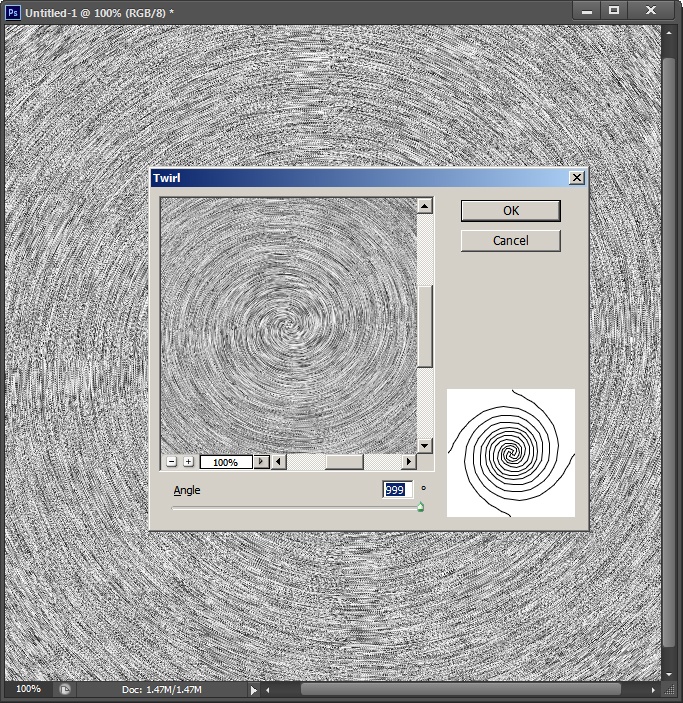Zoom out the Twirl preview with minus
Viewport: 683px width, 703px height.
coord(171,461)
